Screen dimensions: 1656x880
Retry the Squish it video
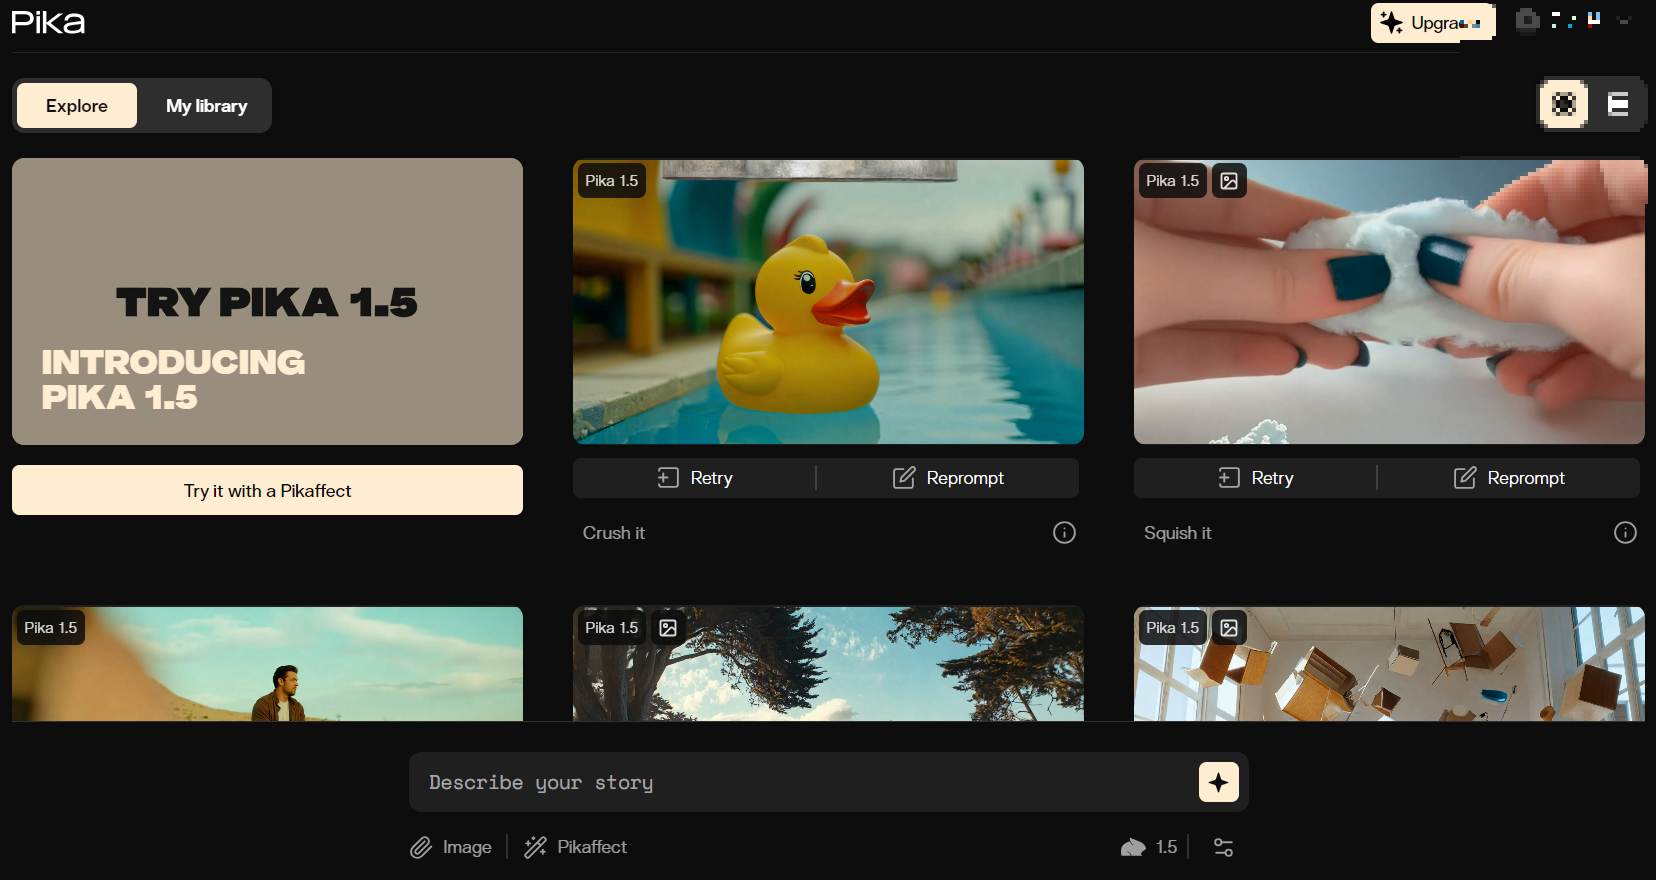tap(1256, 478)
